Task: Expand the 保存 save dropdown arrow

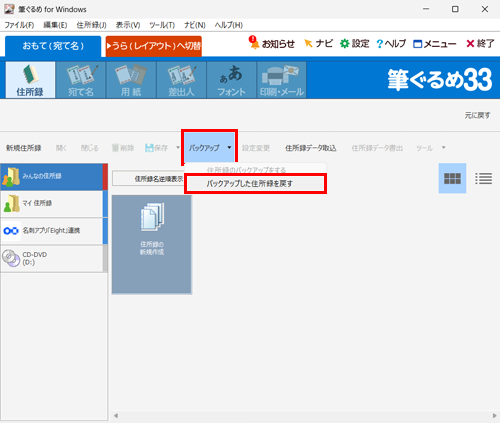Action: click(178, 148)
